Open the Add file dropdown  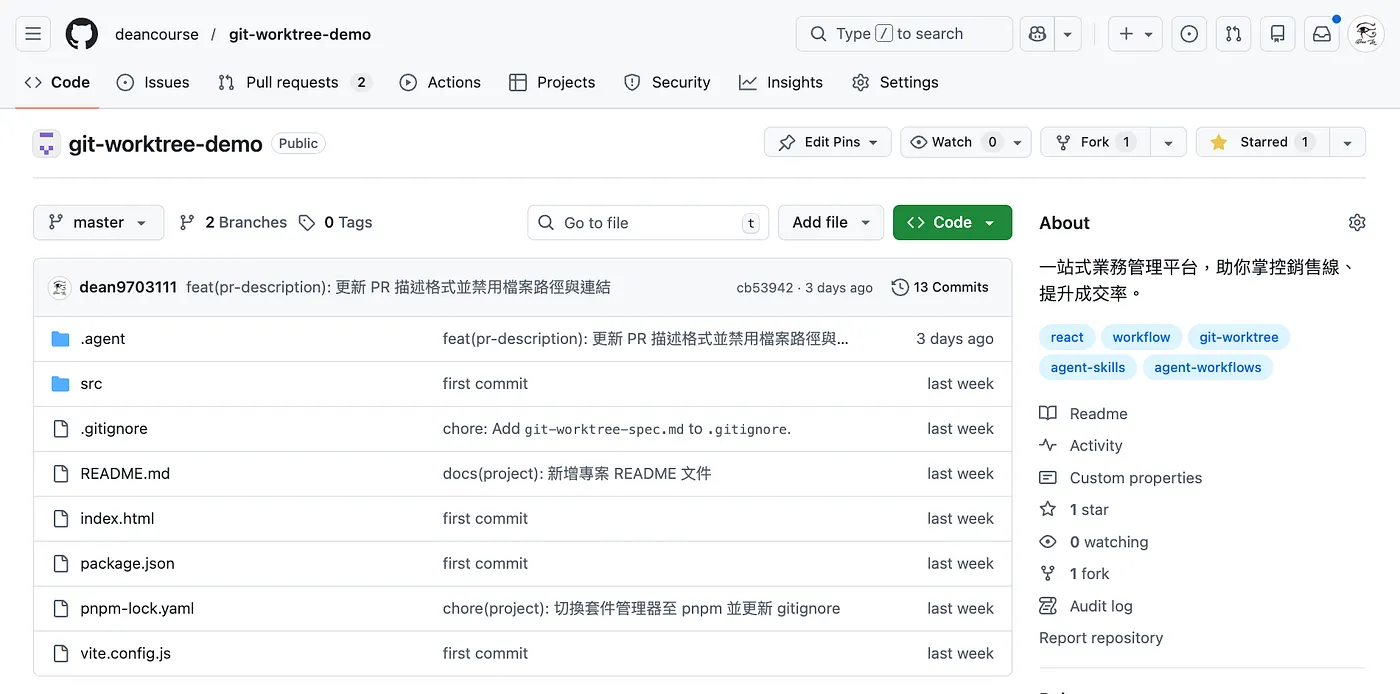tap(831, 222)
